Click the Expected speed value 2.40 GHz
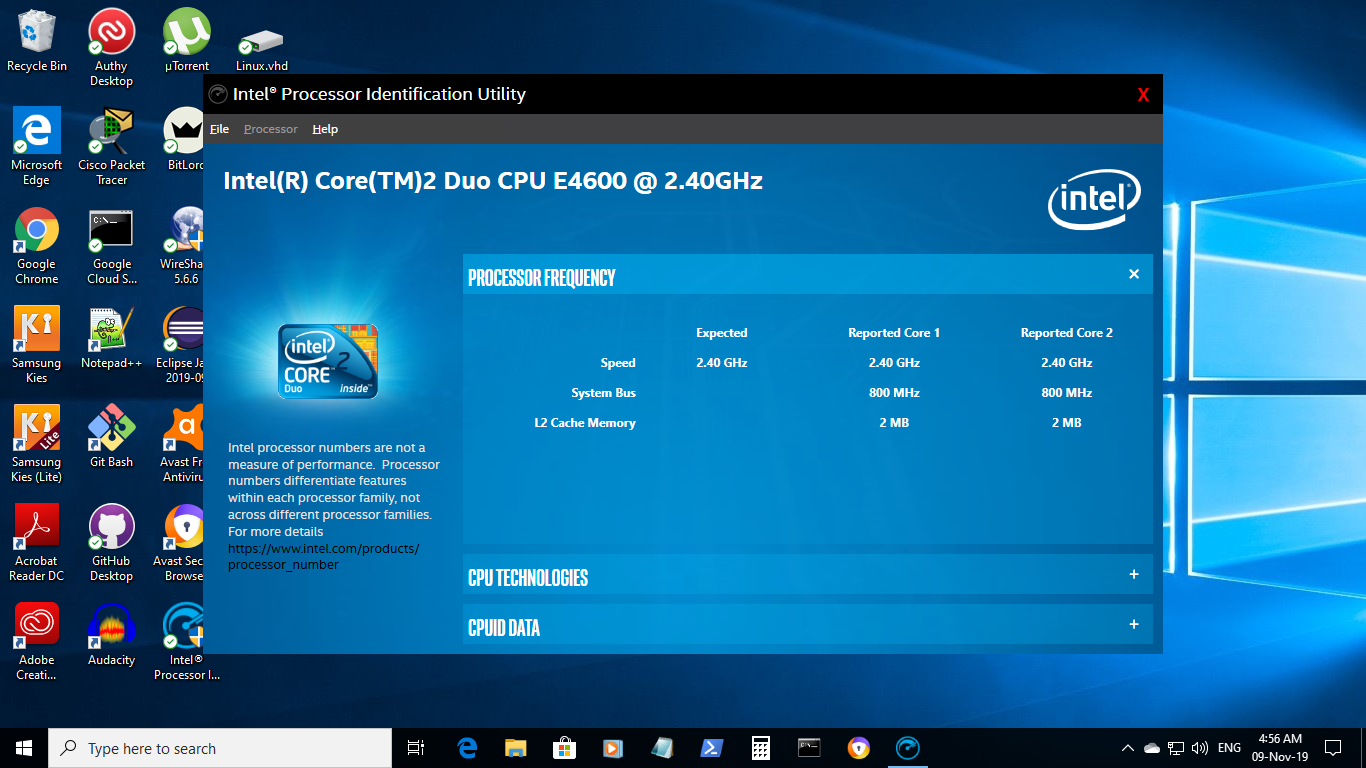Image resolution: width=1366 pixels, height=768 pixels. click(722, 363)
